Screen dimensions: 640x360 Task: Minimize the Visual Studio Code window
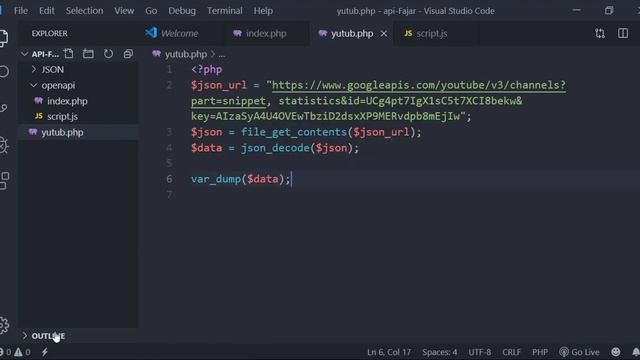pos(576,11)
